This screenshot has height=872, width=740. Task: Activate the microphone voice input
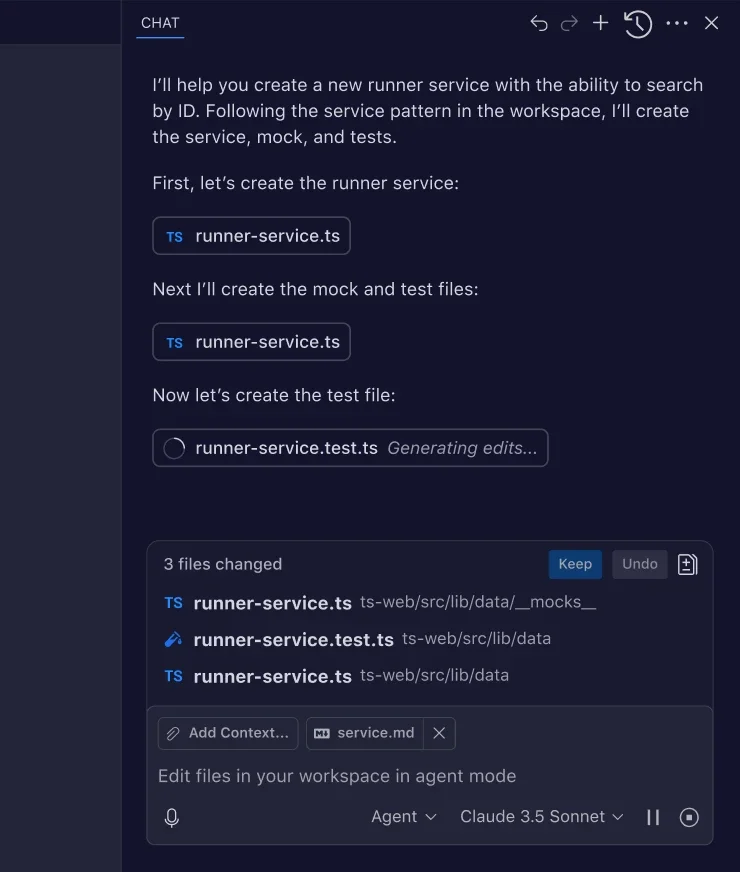[x=171, y=817]
